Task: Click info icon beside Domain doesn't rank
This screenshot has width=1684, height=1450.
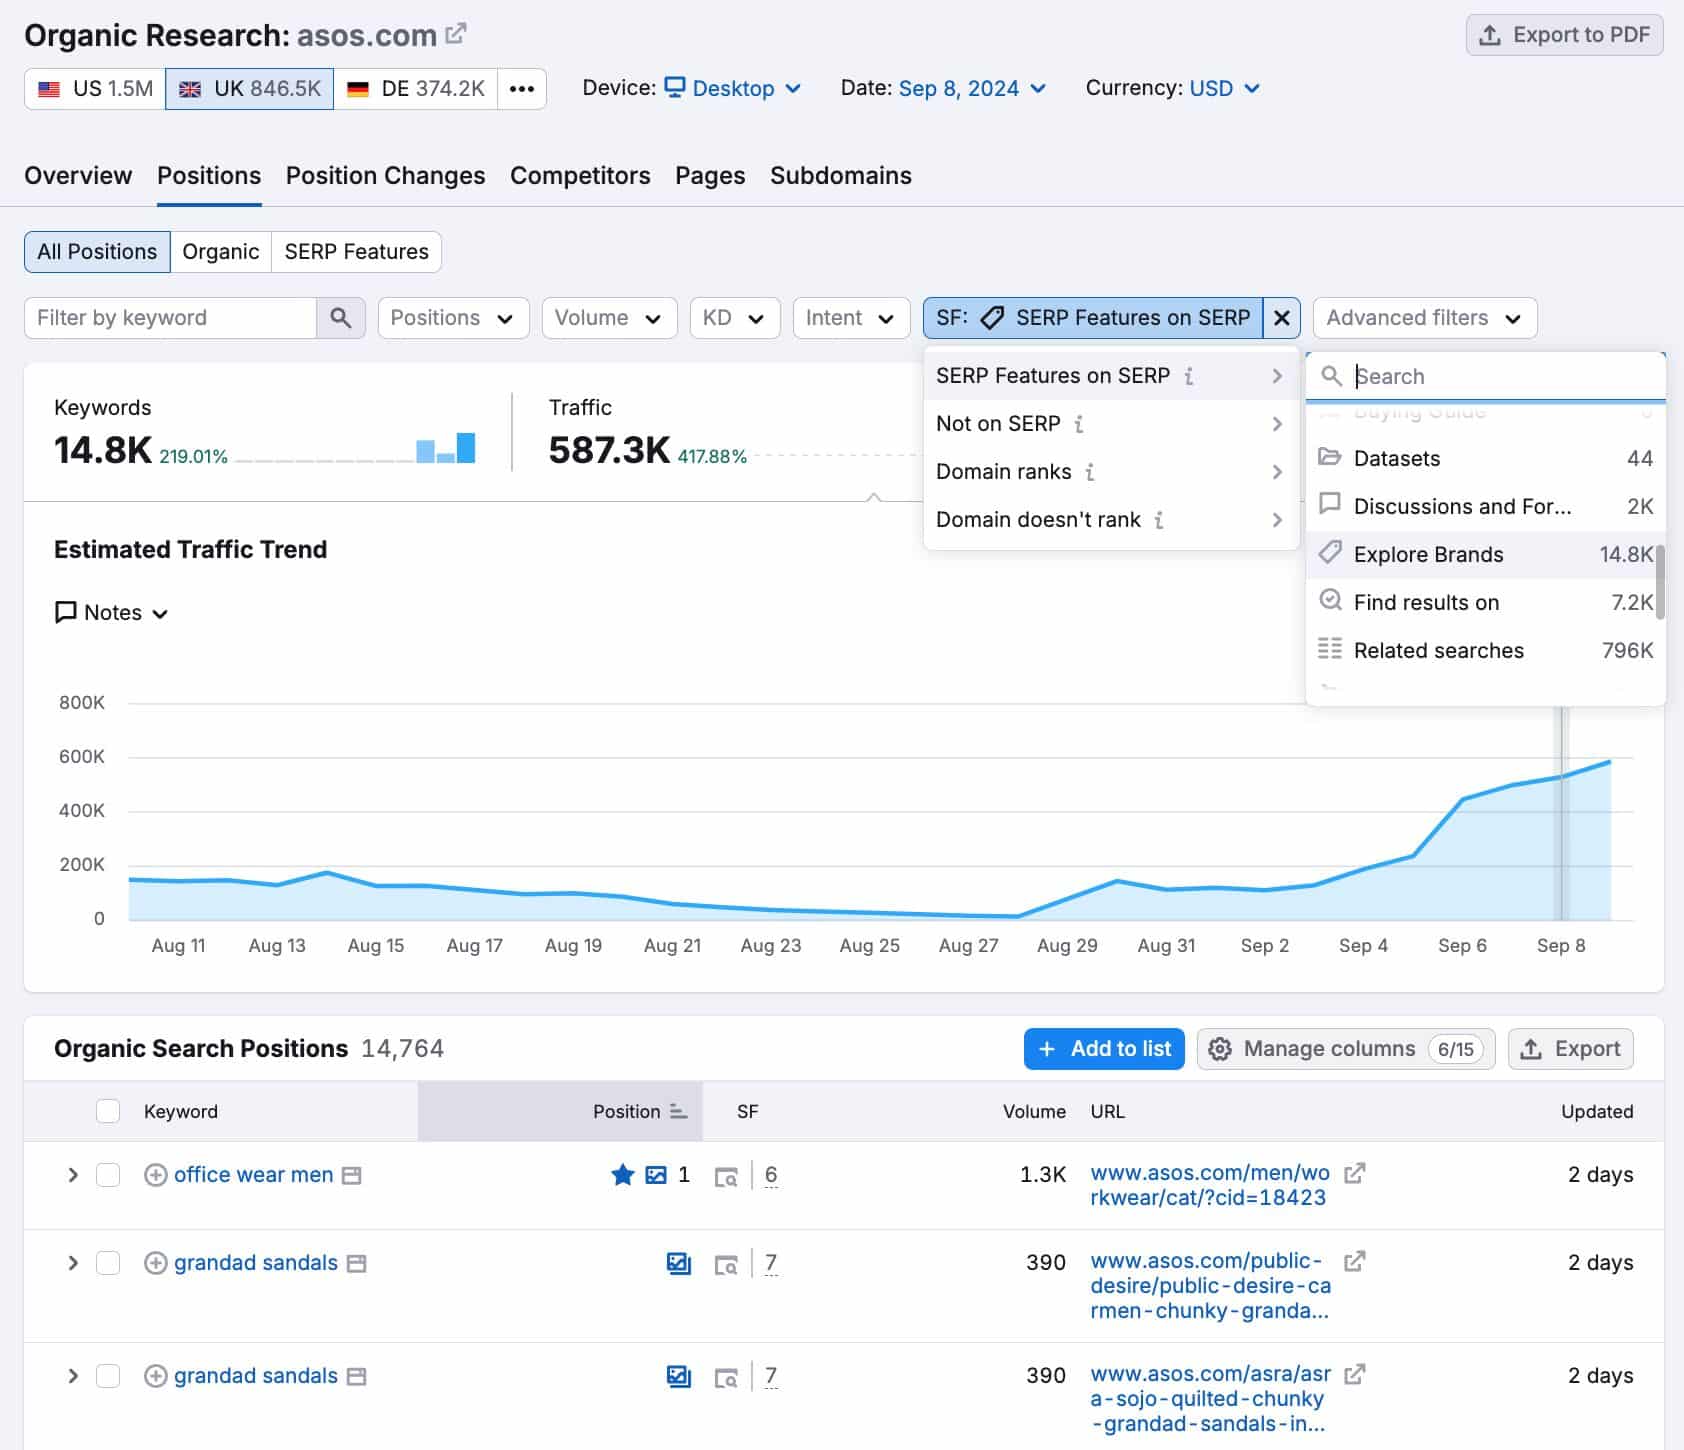Action: 1159,520
